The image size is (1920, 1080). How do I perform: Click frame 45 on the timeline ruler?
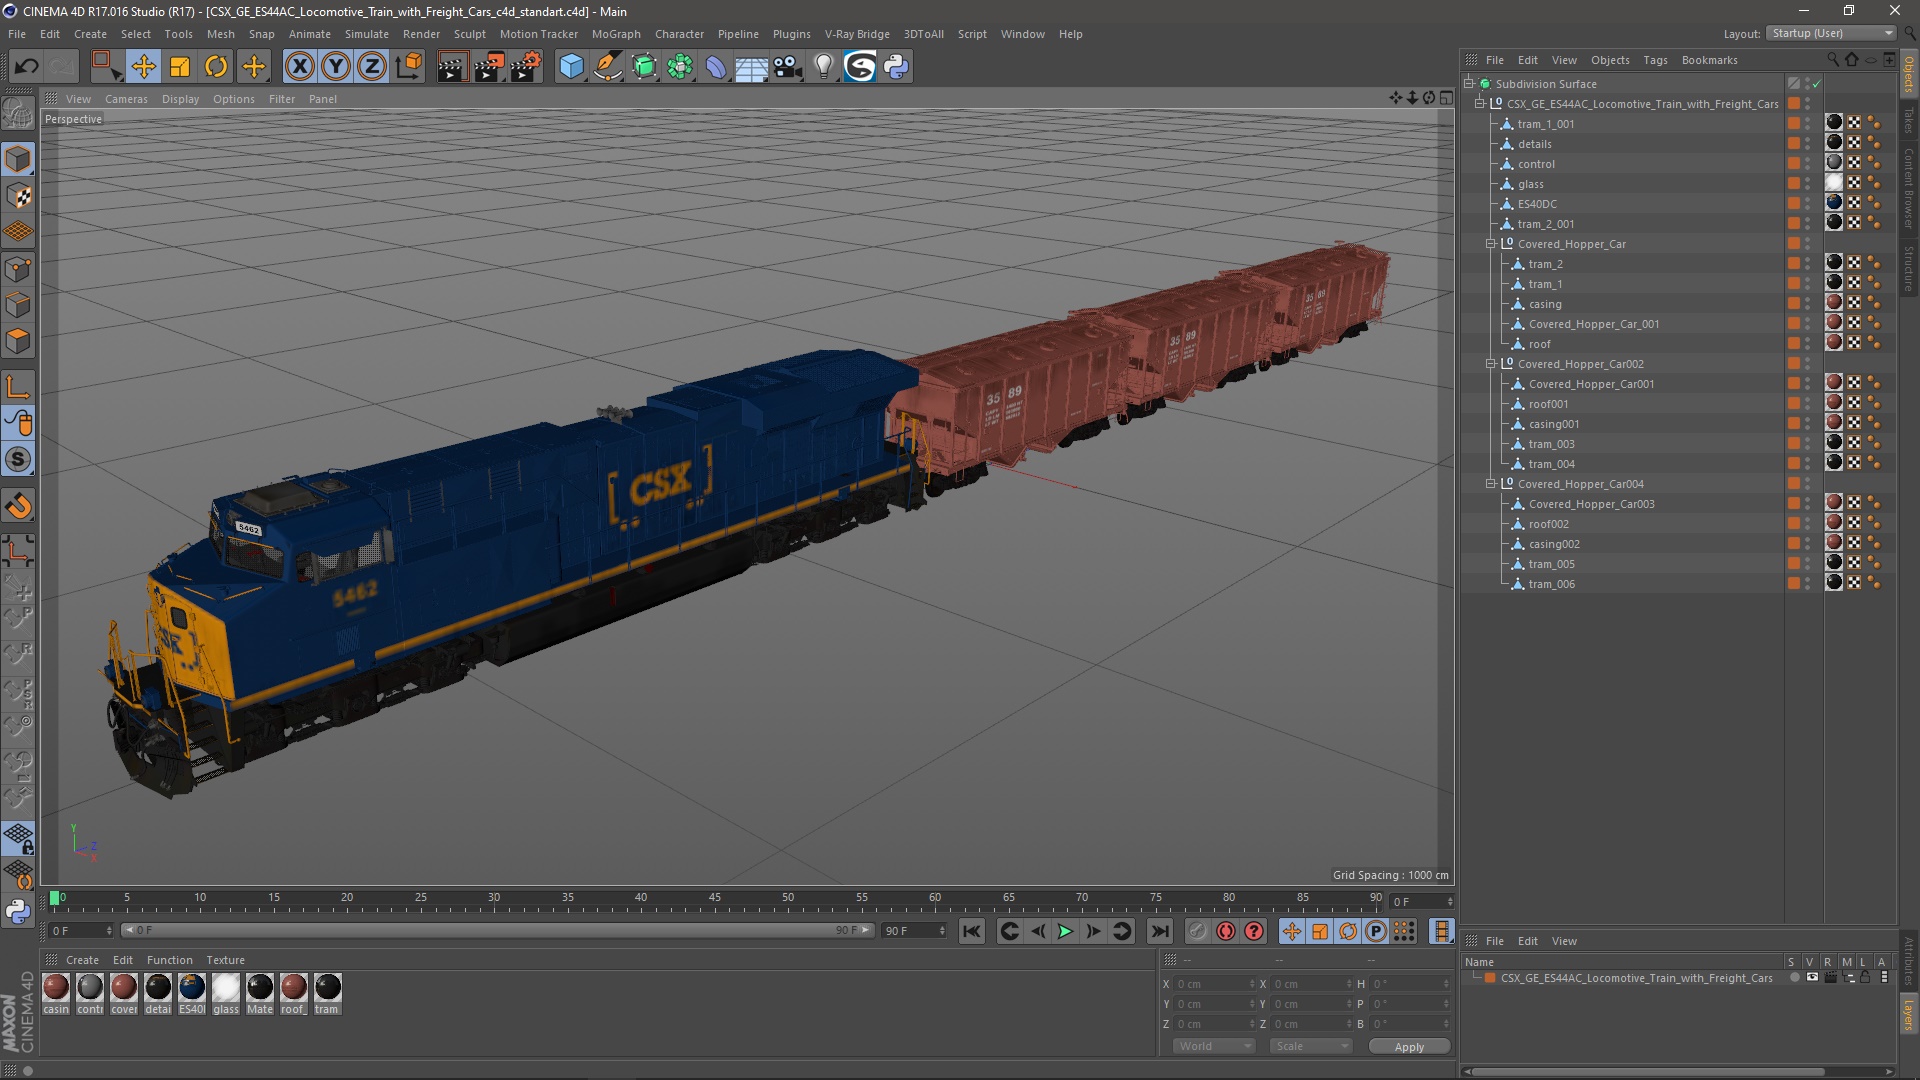point(714,898)
